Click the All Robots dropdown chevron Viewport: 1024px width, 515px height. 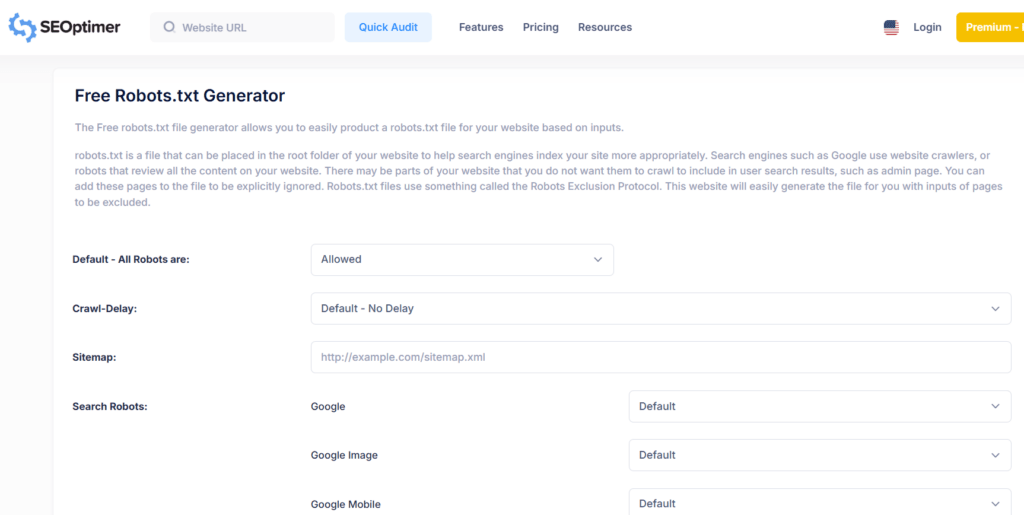coord(598,260)
